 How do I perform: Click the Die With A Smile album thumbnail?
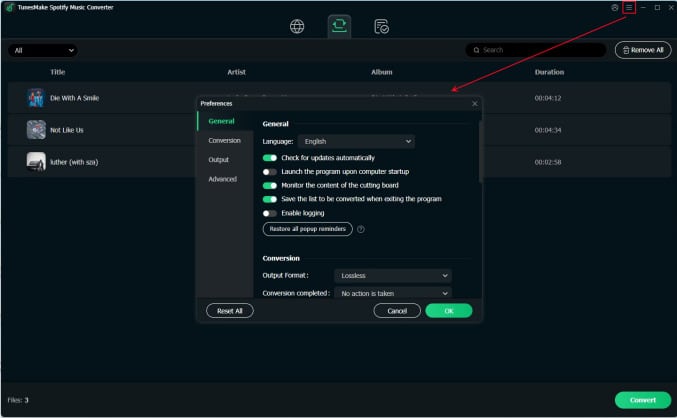click(x=36, y=98)
